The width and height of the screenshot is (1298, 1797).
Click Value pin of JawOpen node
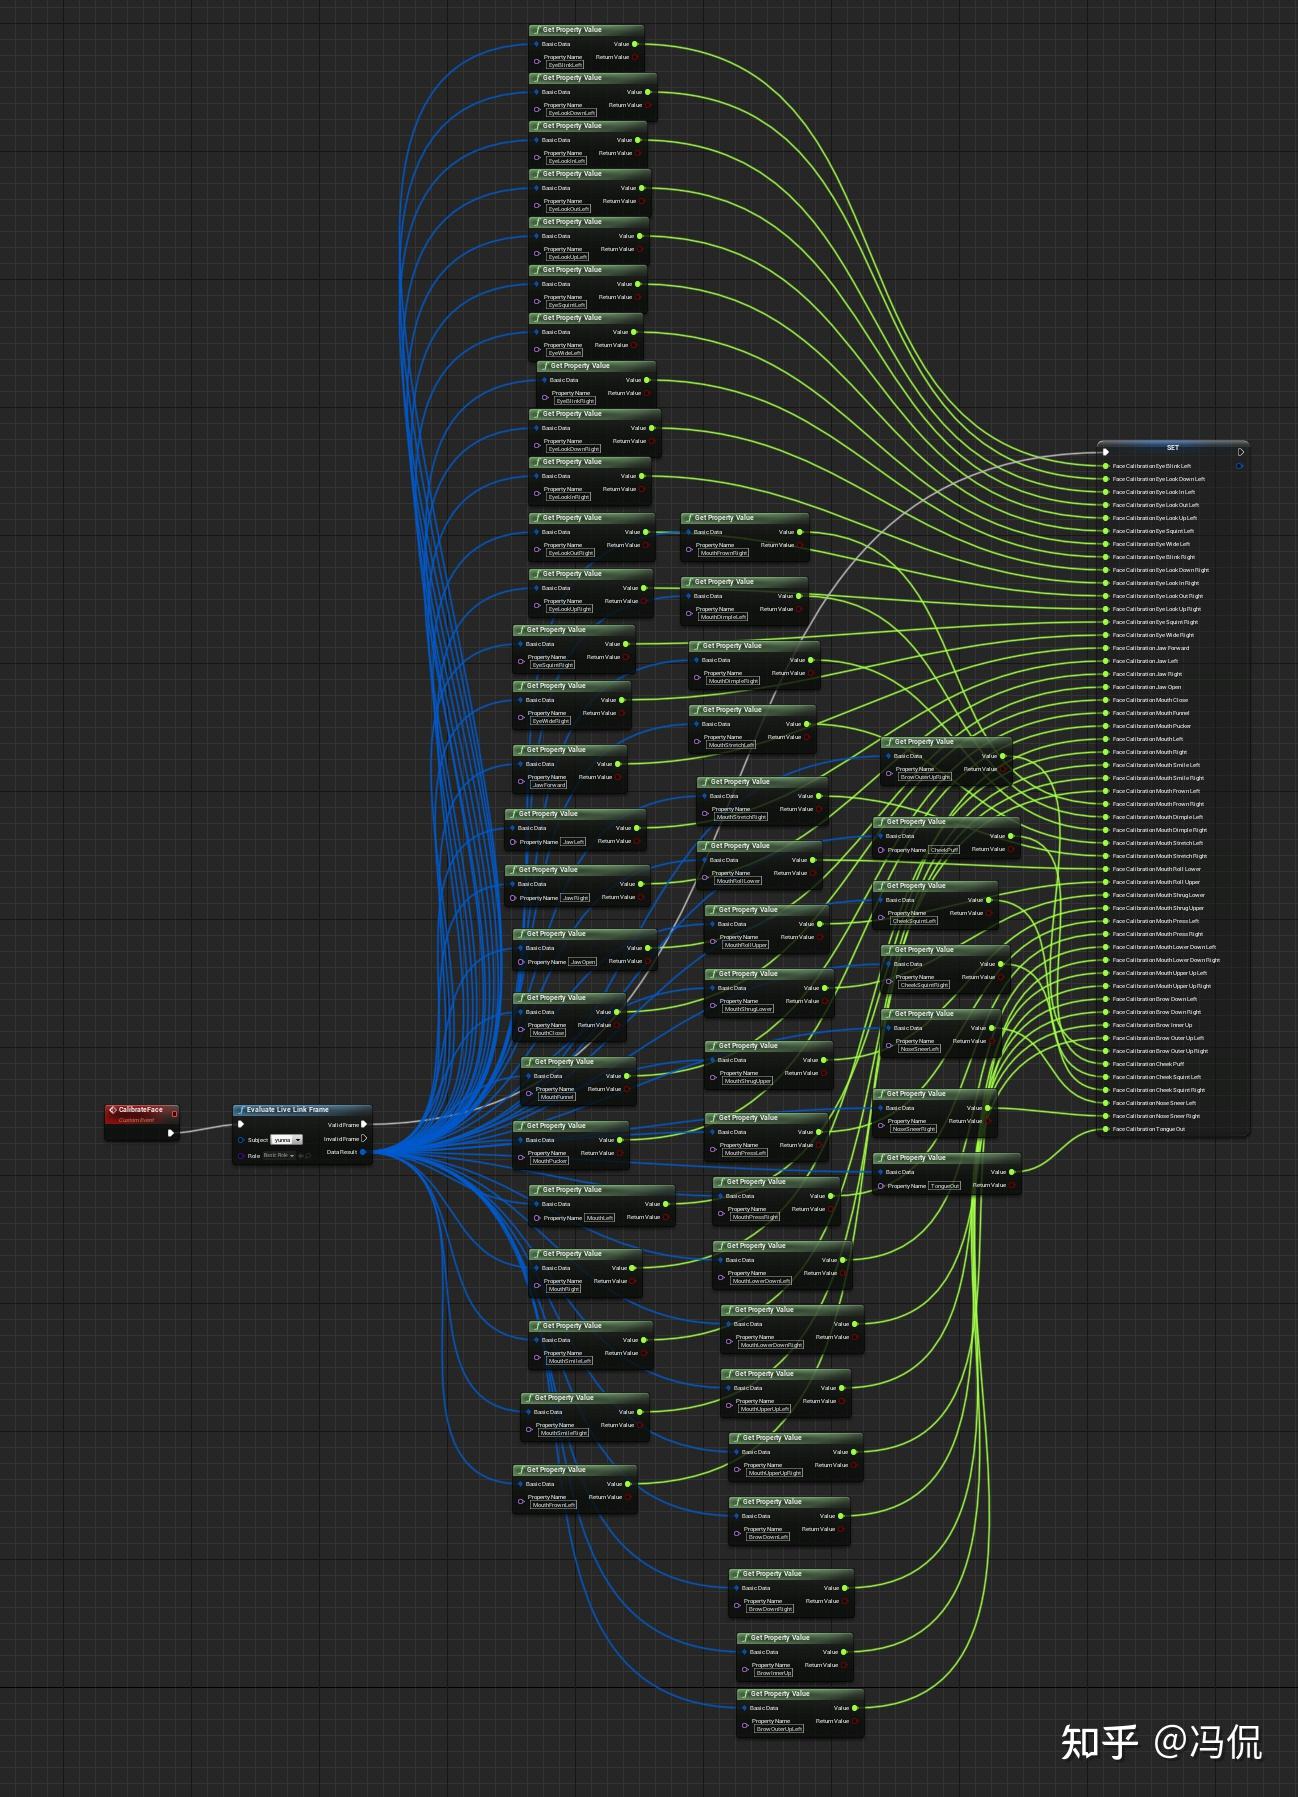(647, 948)
